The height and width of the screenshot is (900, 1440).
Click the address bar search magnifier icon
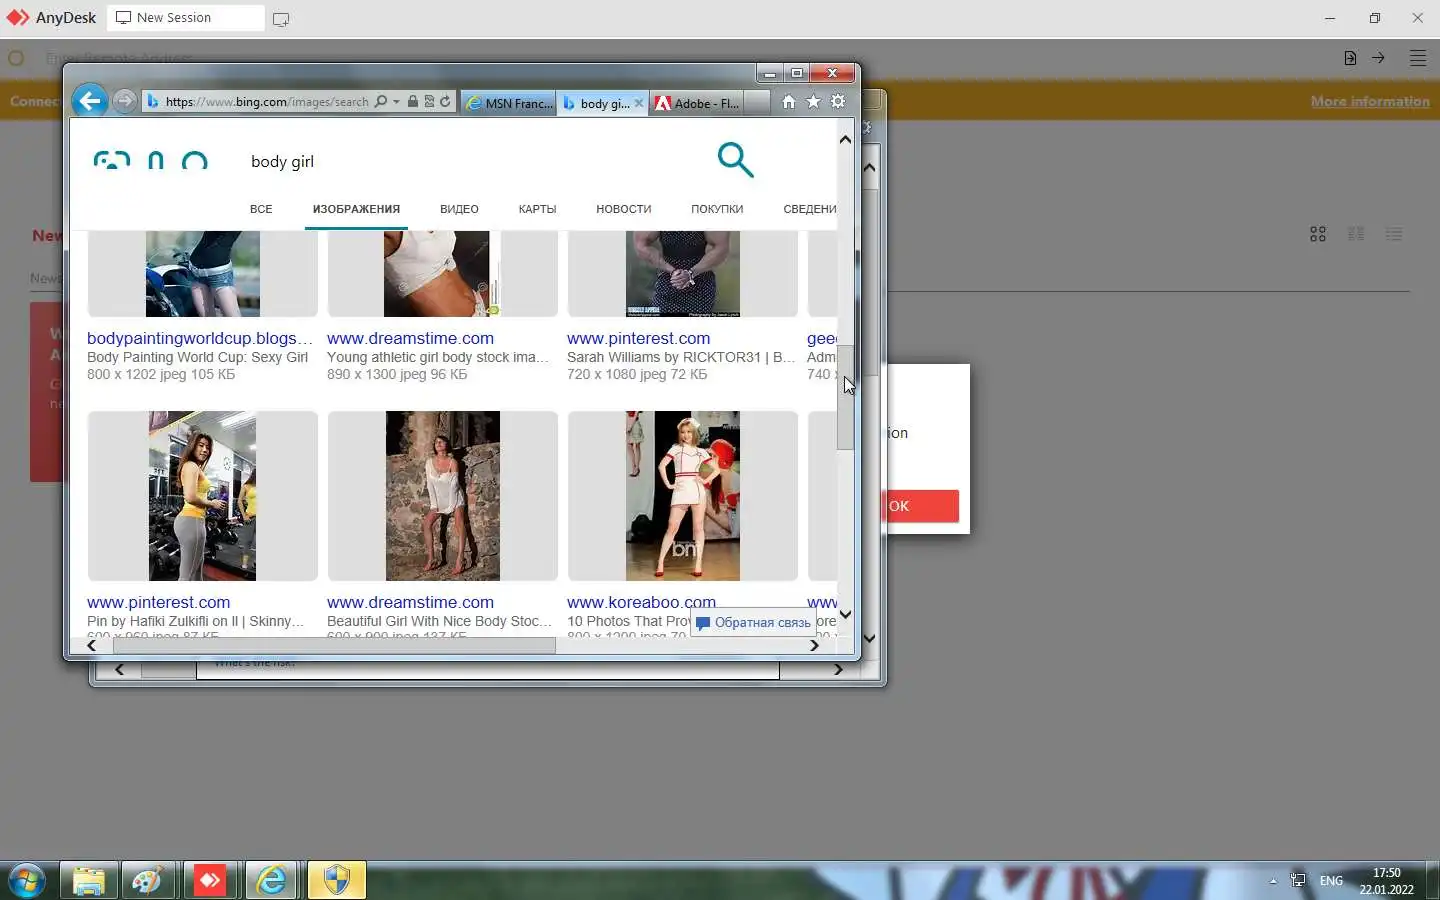tap(380, 102)
